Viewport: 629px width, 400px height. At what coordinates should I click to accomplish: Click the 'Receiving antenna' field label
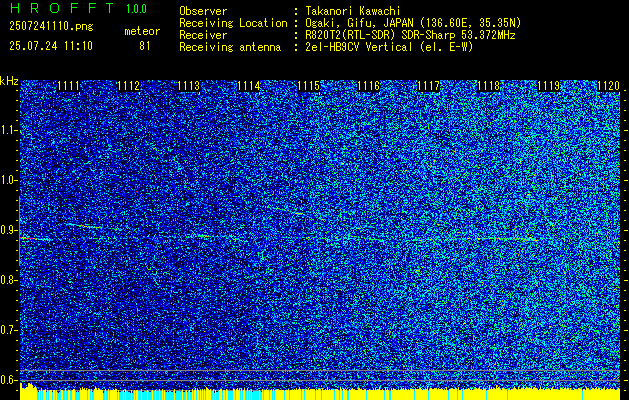pyautogui.click(x=230, y=47)
